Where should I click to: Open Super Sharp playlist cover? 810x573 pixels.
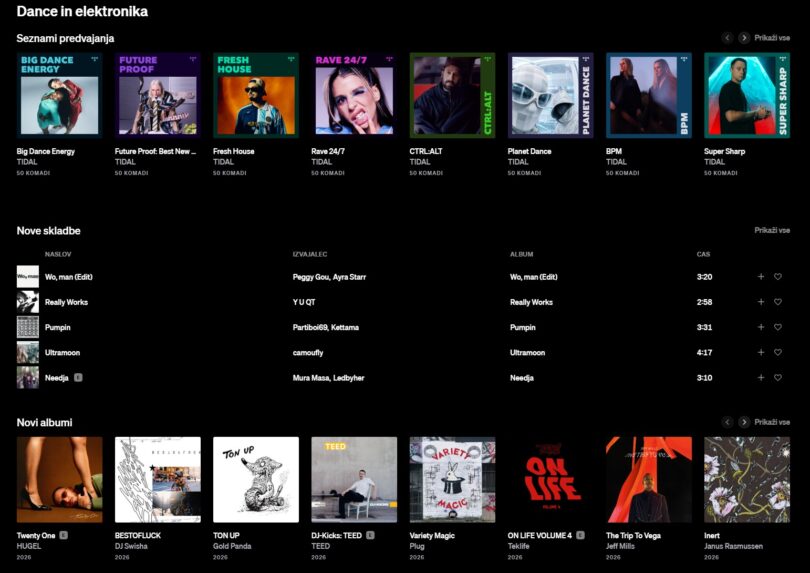tap(746, 95)
